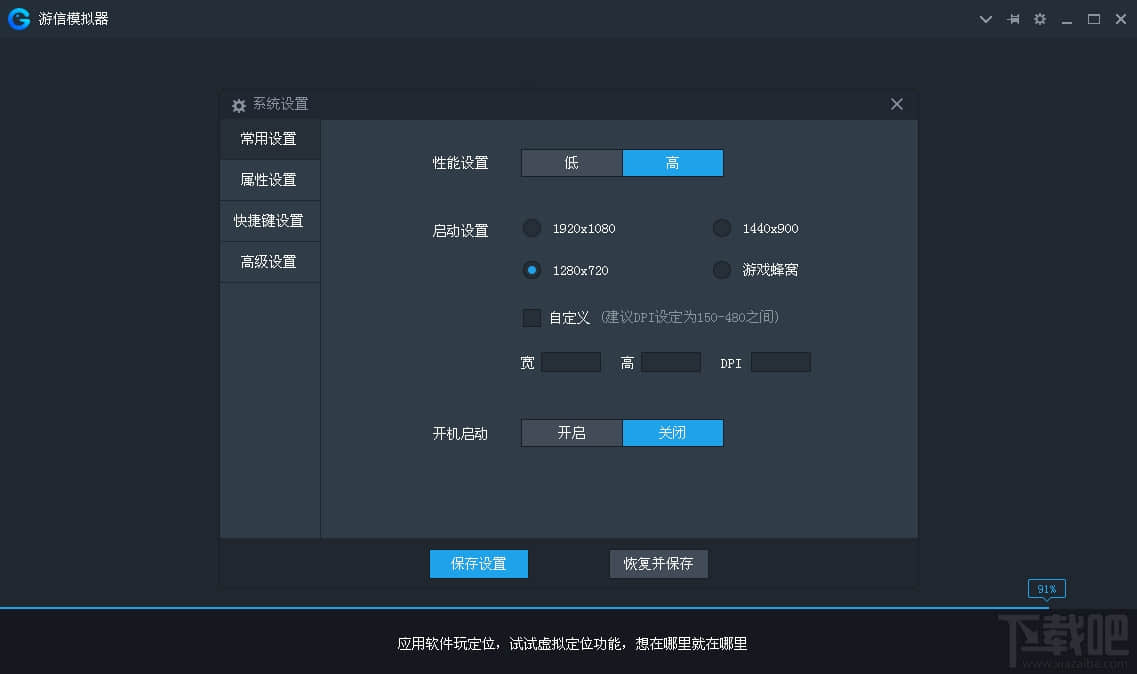Click the pin window icon
Image resolution: width=1137 pixels, height=674 pixels.
coord(1013,18)
